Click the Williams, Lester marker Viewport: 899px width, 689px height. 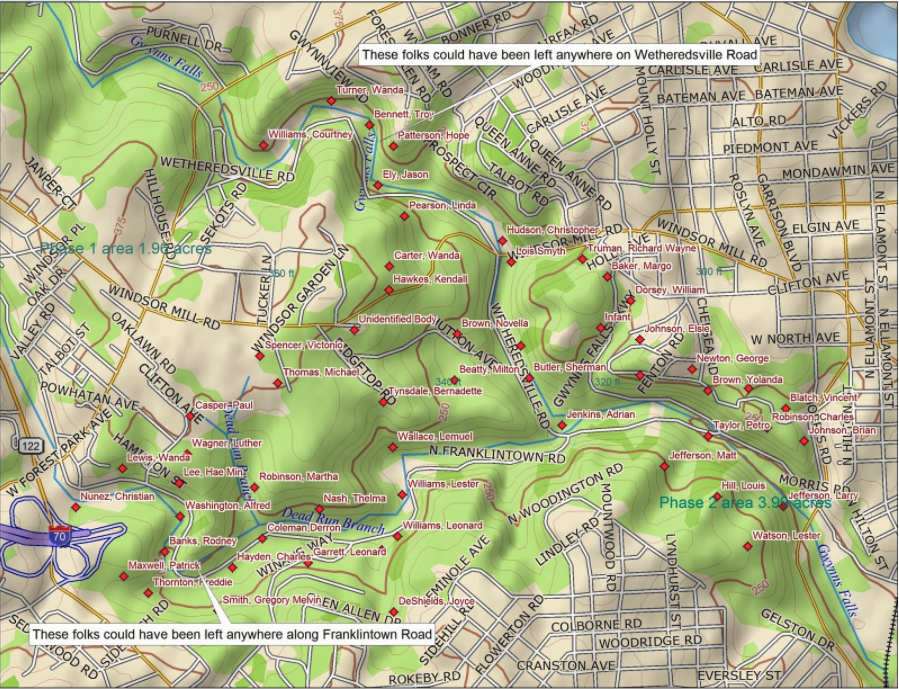pos(402,495)
